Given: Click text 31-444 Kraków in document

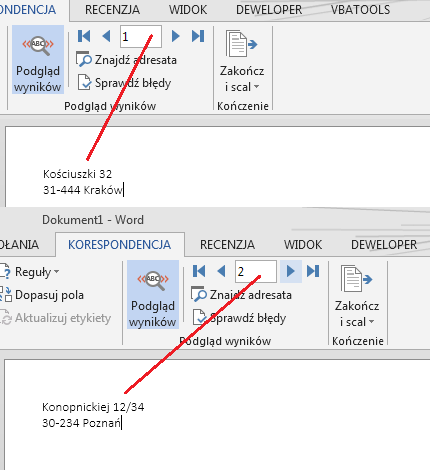Looking at the screenshot, I should coord(83,190).
